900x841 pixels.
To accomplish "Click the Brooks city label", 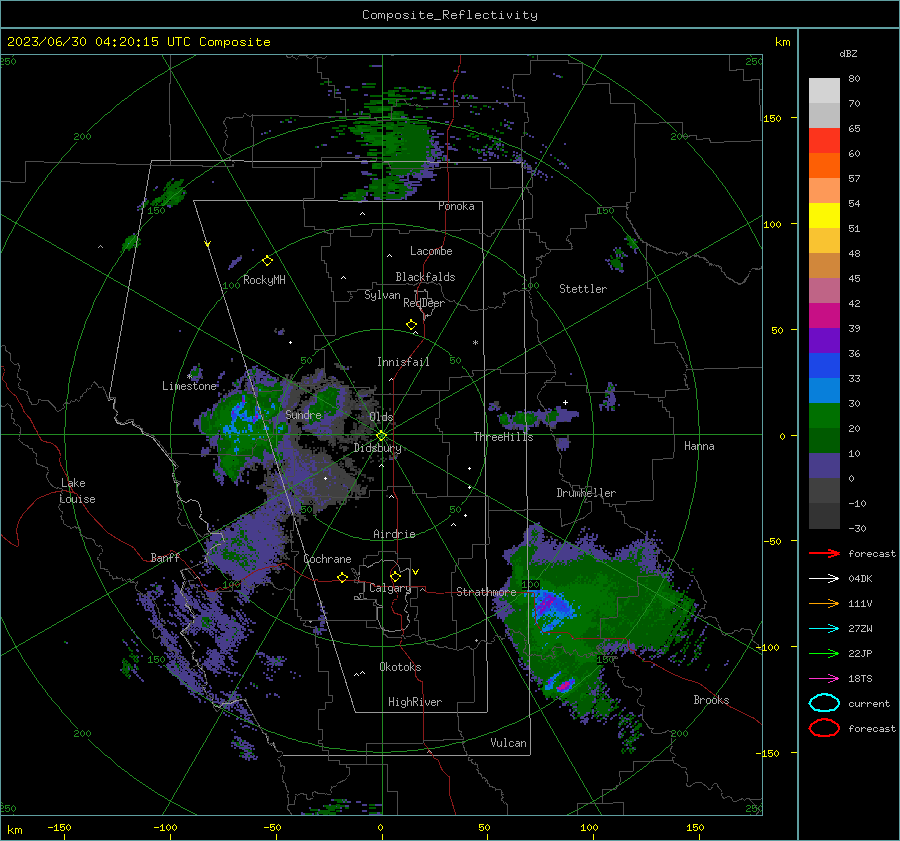I will point(711,700).
